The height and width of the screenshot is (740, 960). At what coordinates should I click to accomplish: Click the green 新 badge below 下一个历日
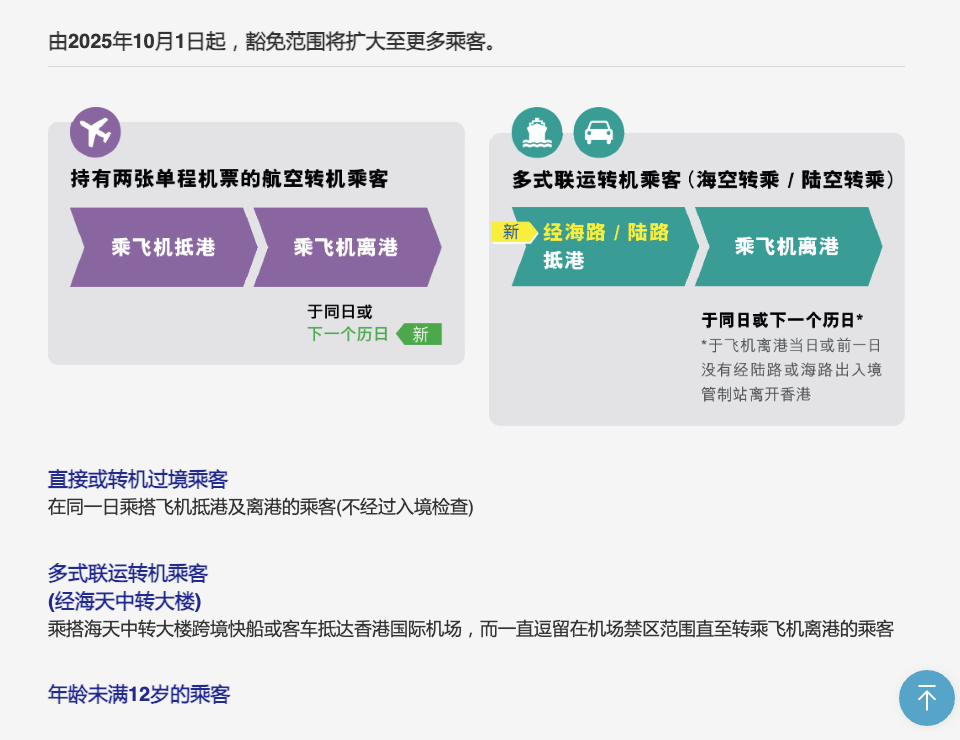(419, 334)
